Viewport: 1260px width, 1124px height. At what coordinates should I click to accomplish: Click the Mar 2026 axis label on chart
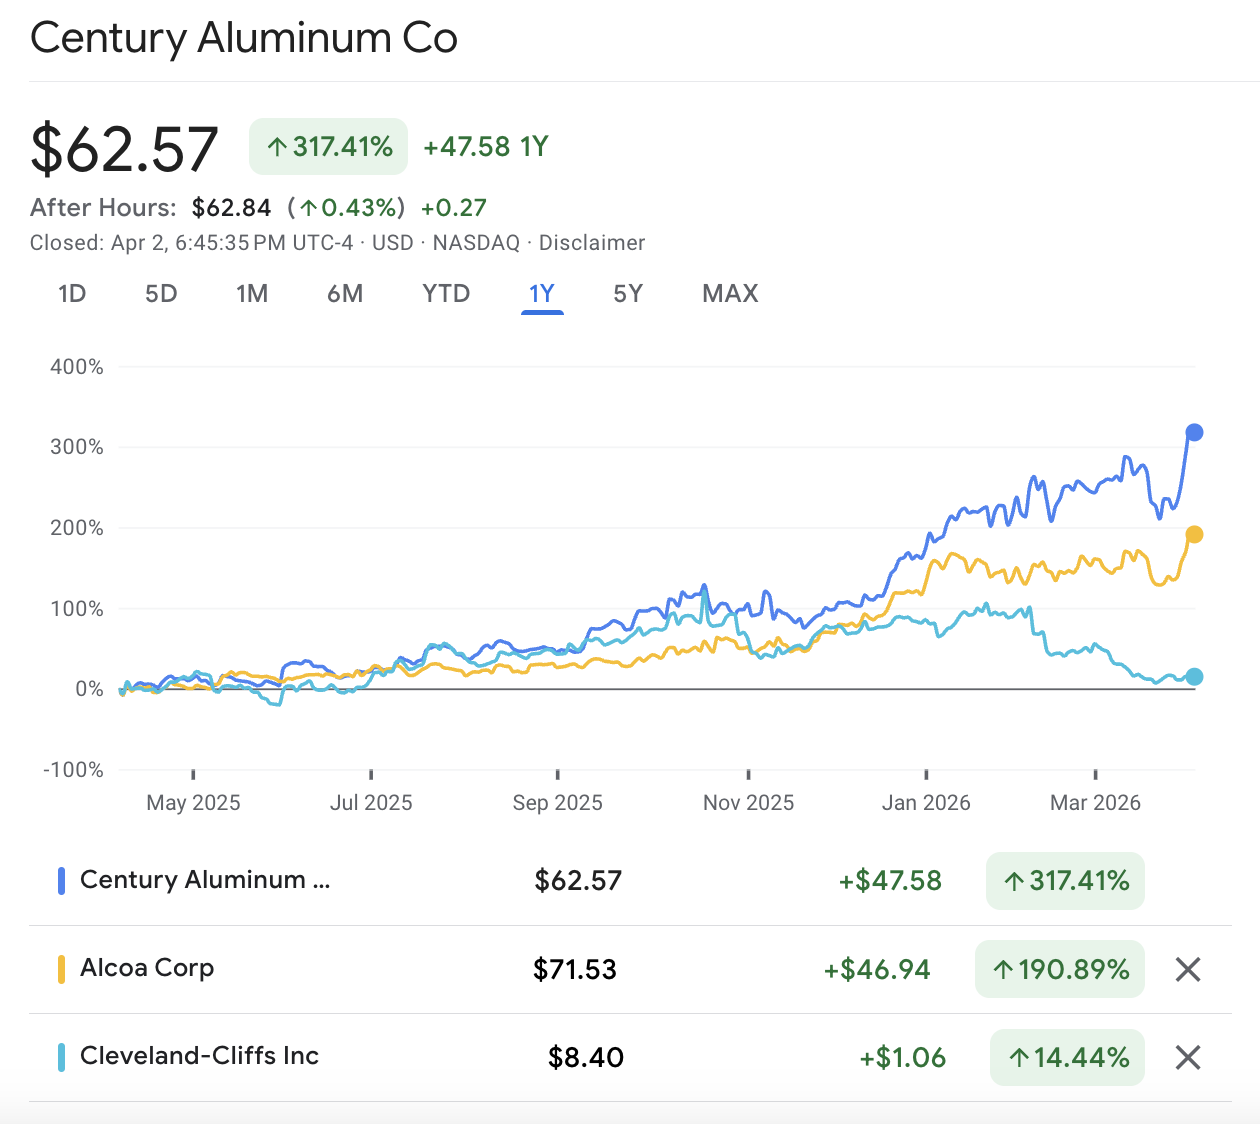tap(1095, 802)
